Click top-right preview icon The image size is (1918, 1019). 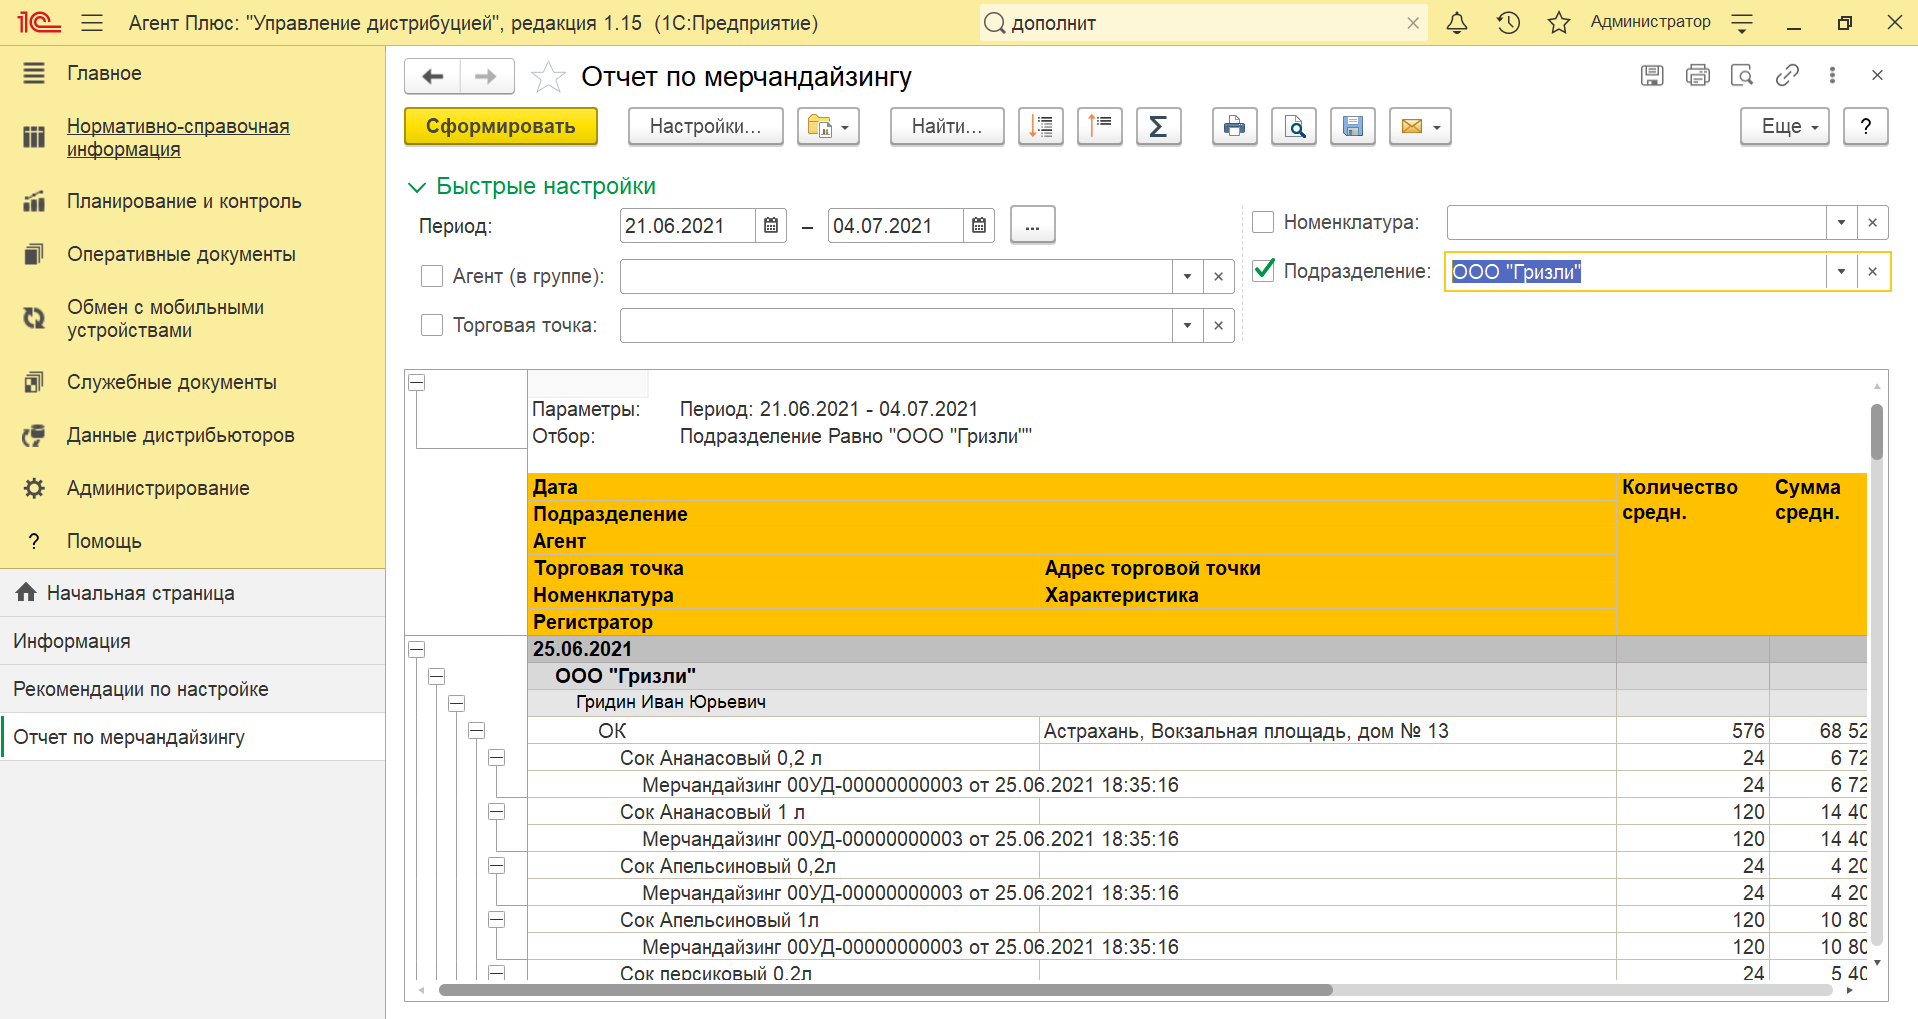(x=1742, y=75)
